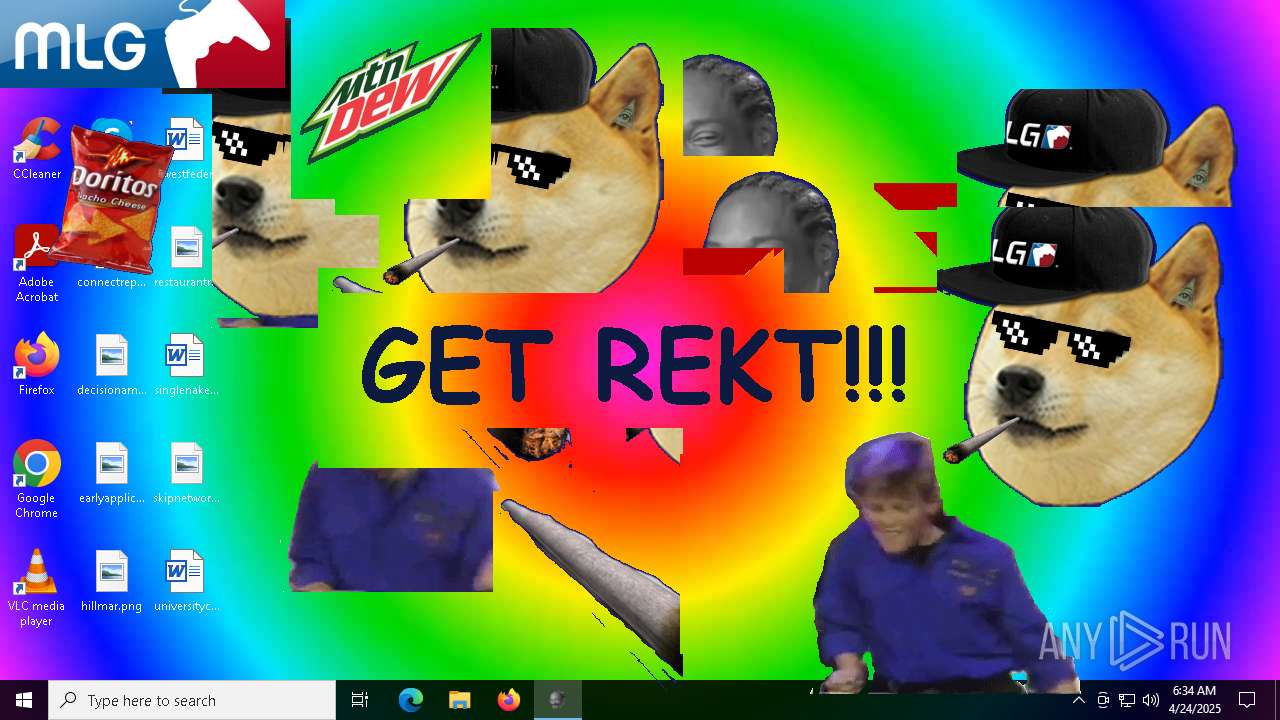
Task: Open File Explorer from the taskbar
Action: 459,700
